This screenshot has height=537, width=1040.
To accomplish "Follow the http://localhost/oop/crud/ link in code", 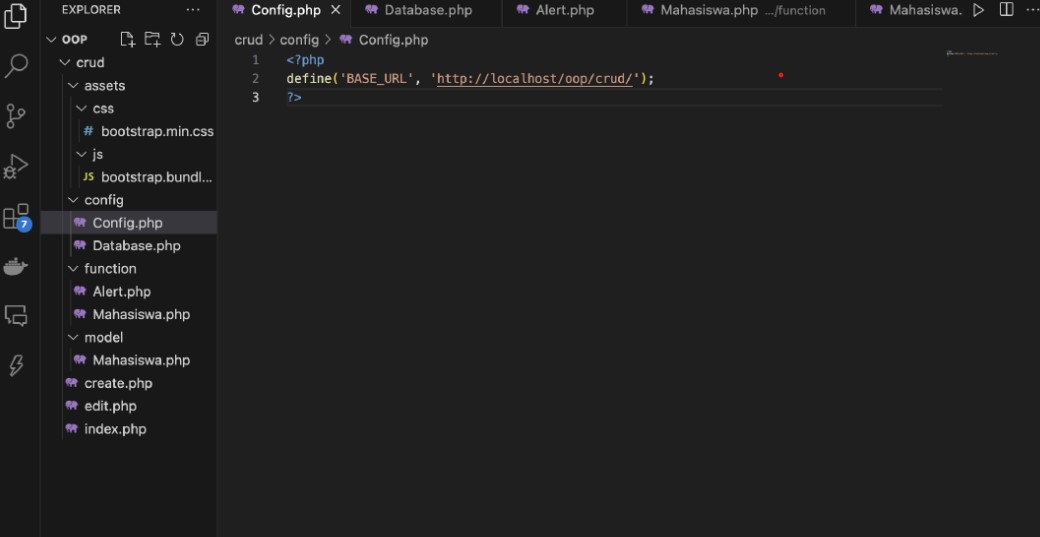I will pos(535,78).
